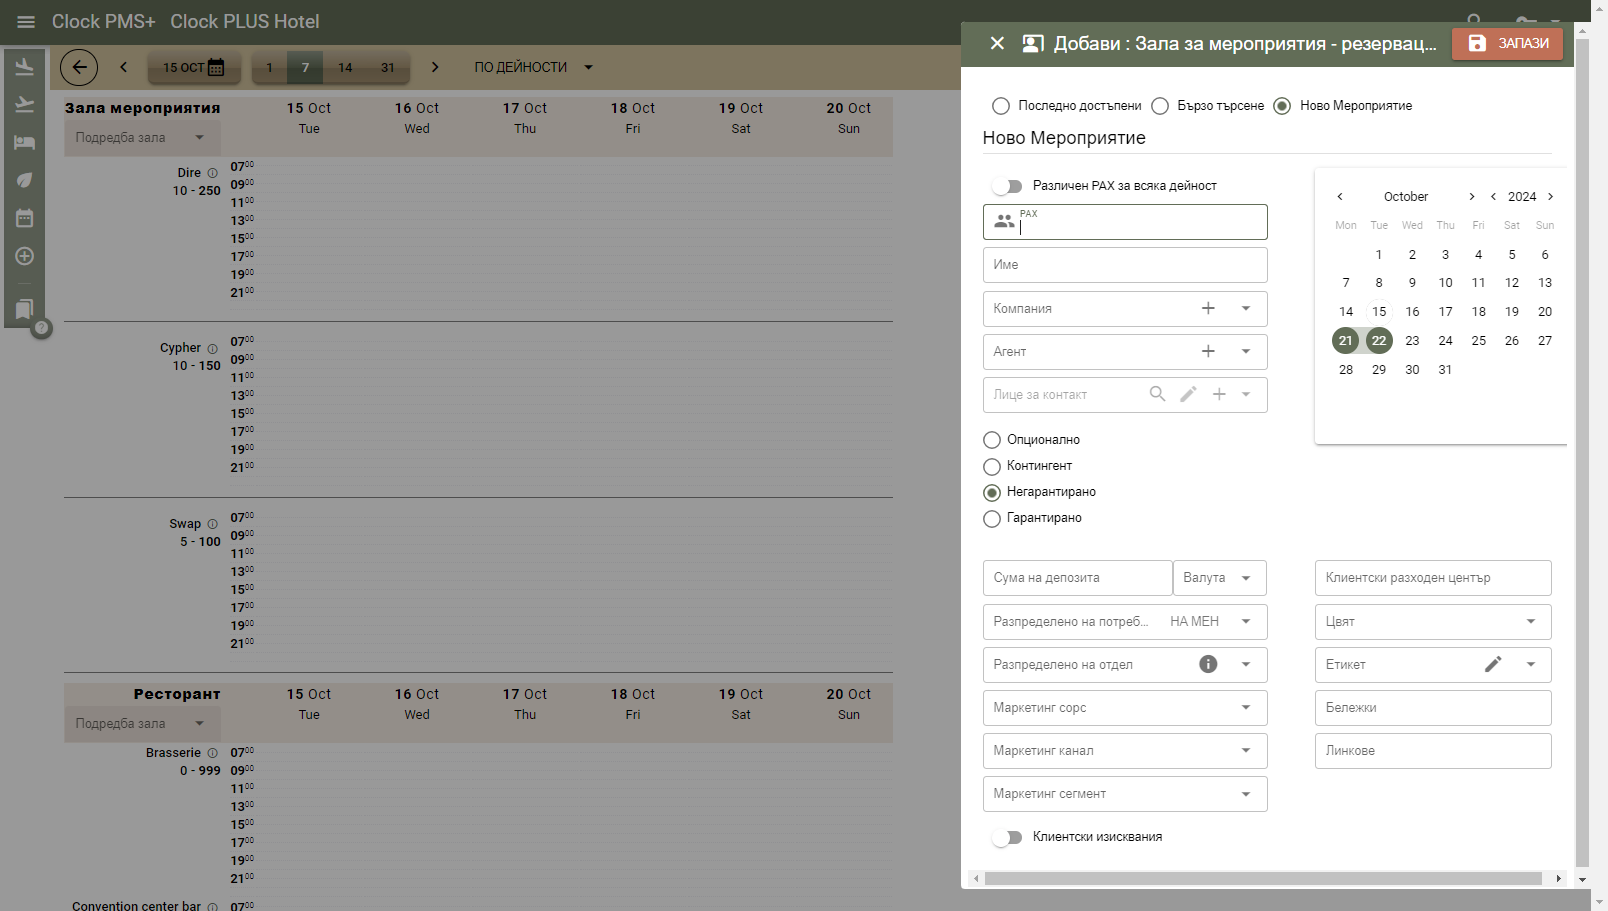
Task: Go to the previous date range in the activity toolbar
Action: [x=124, y=67]
